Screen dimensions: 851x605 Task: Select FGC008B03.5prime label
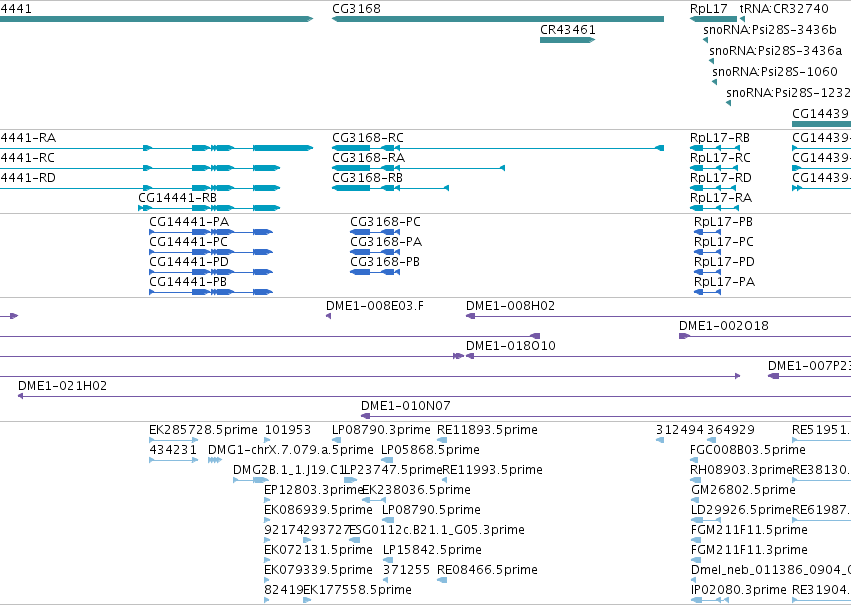tap(748, 450)
